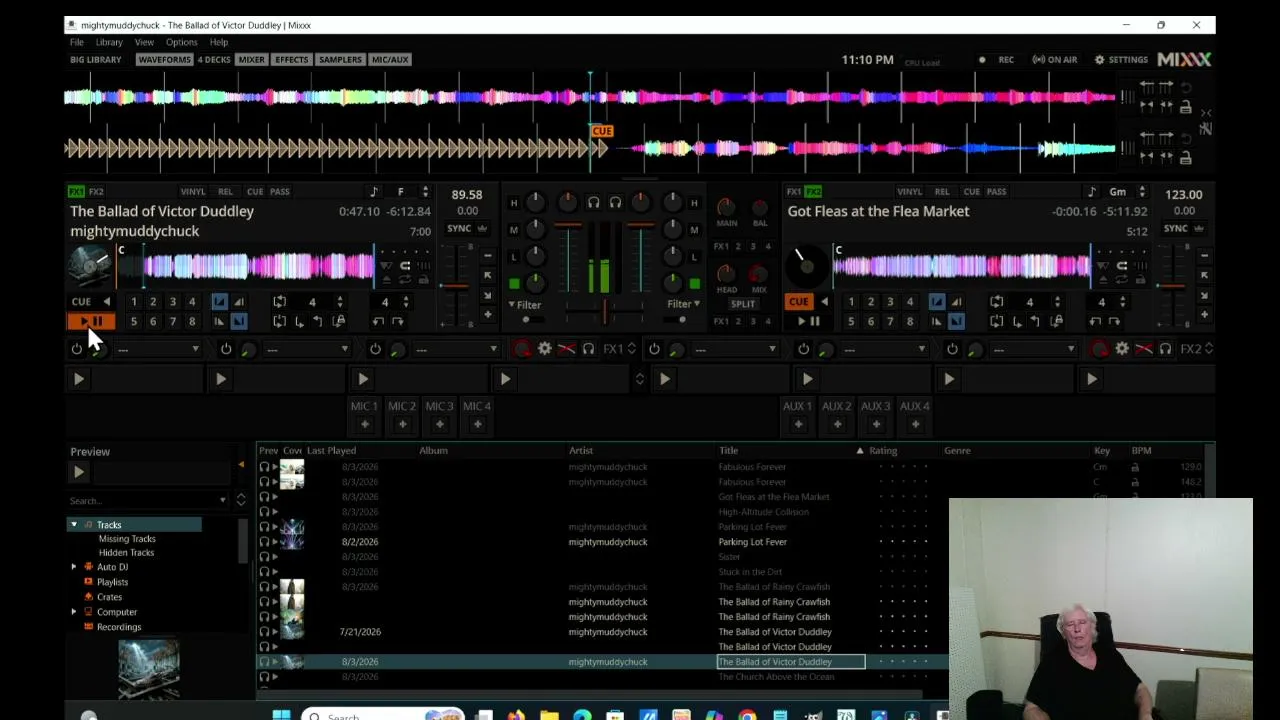Open FX1 effect unit settings gear

tap(544, 348)
